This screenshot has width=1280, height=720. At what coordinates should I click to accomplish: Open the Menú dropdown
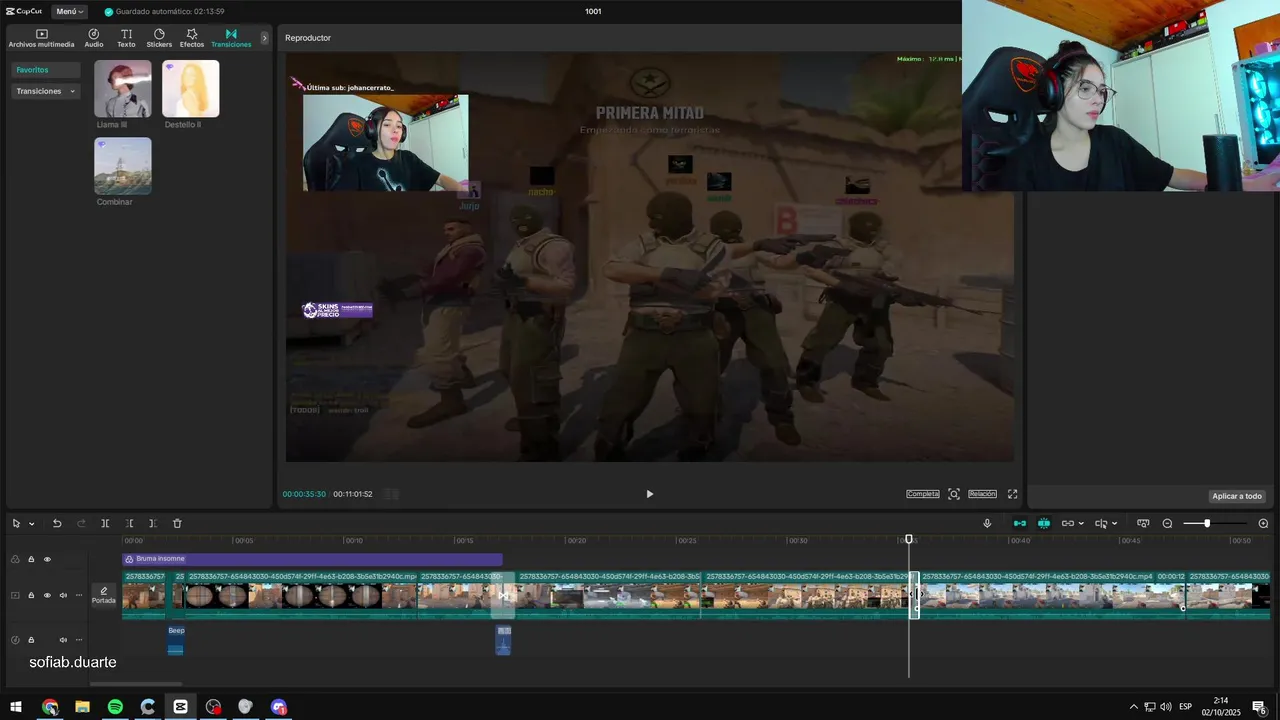coord(69,11)
